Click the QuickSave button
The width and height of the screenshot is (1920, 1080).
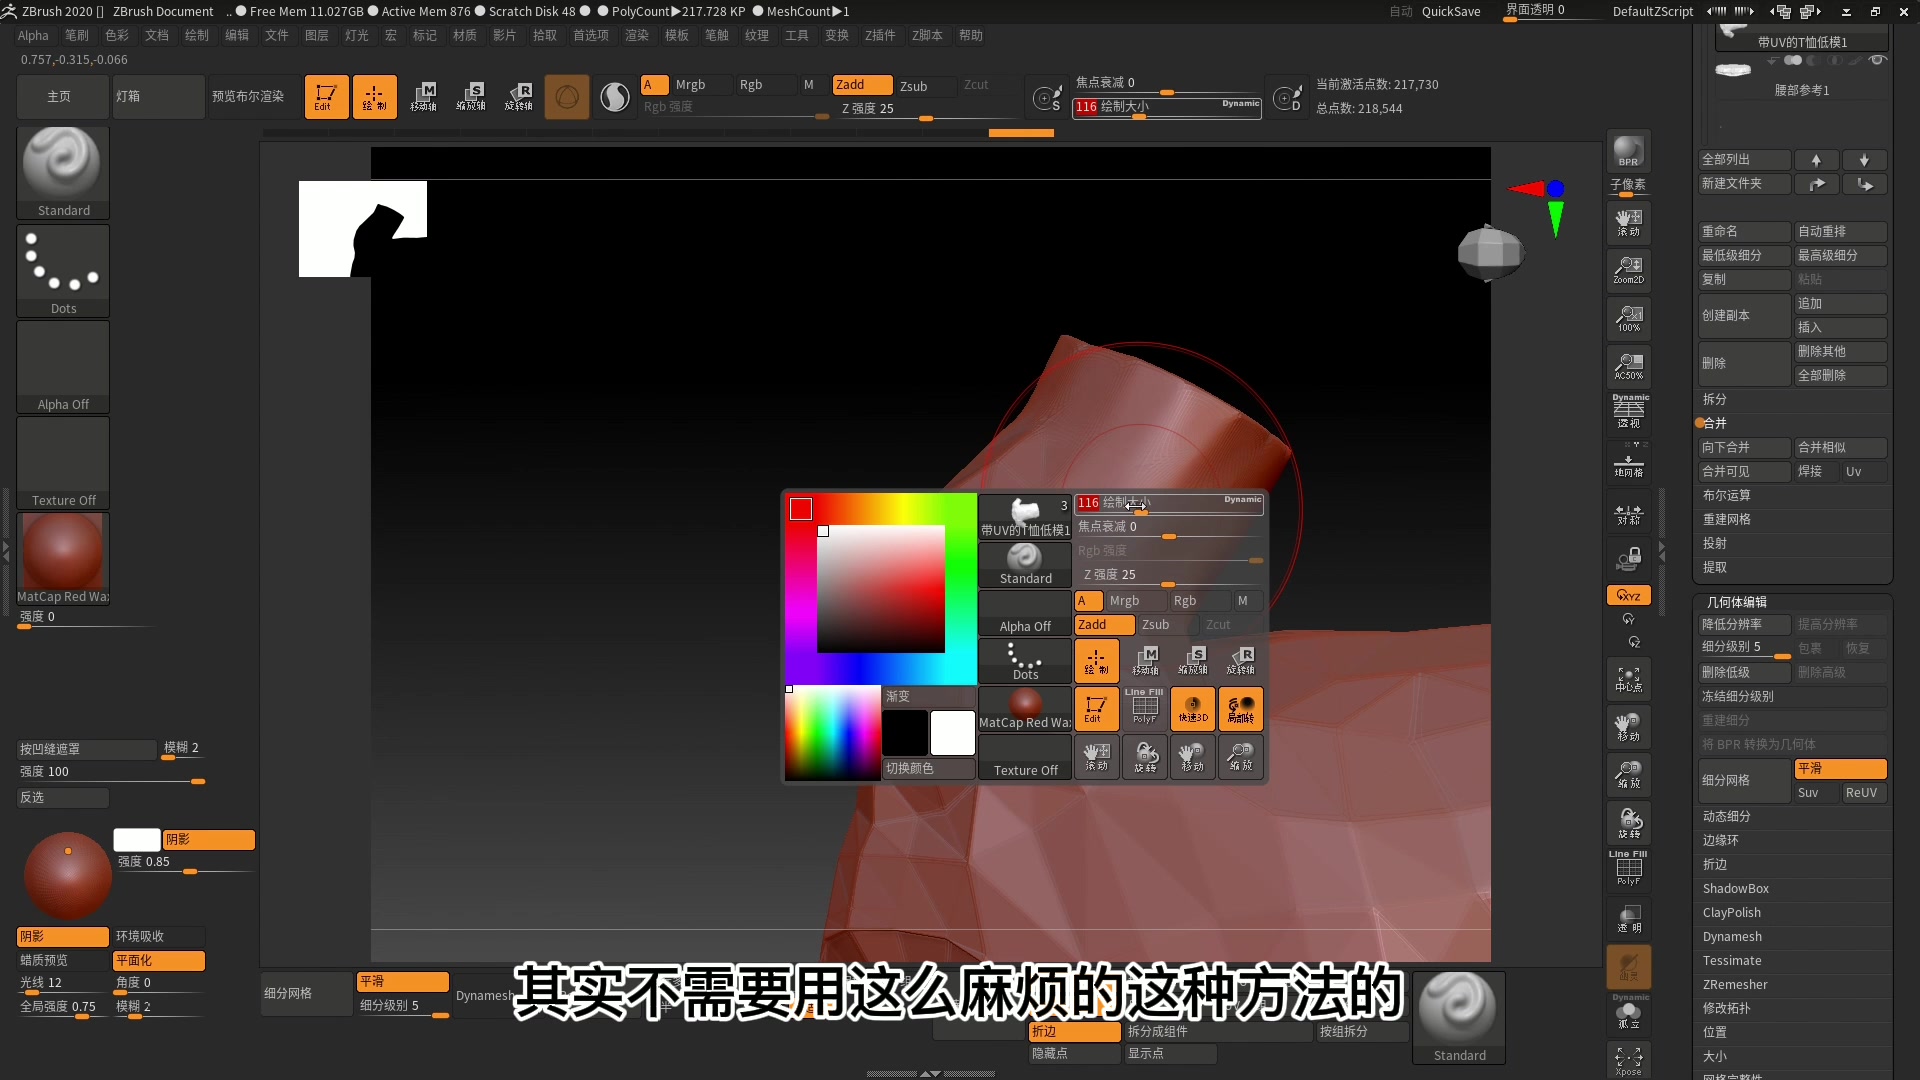click(1450, 11)
